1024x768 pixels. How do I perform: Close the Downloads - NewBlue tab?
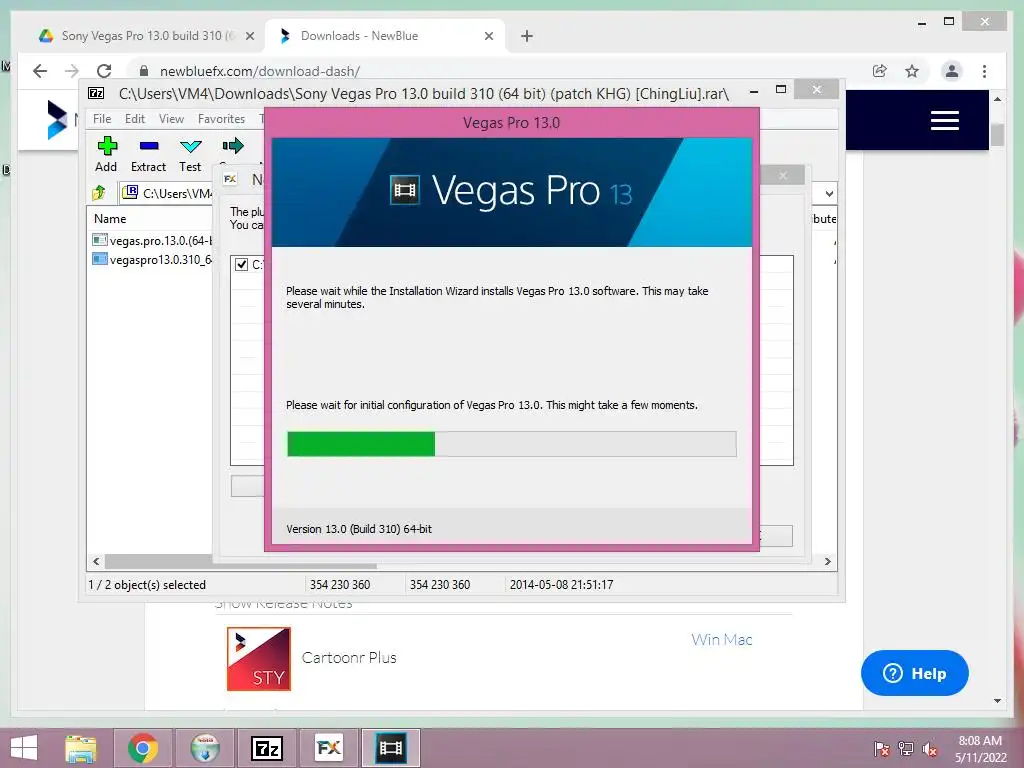[x=488, y=36]
